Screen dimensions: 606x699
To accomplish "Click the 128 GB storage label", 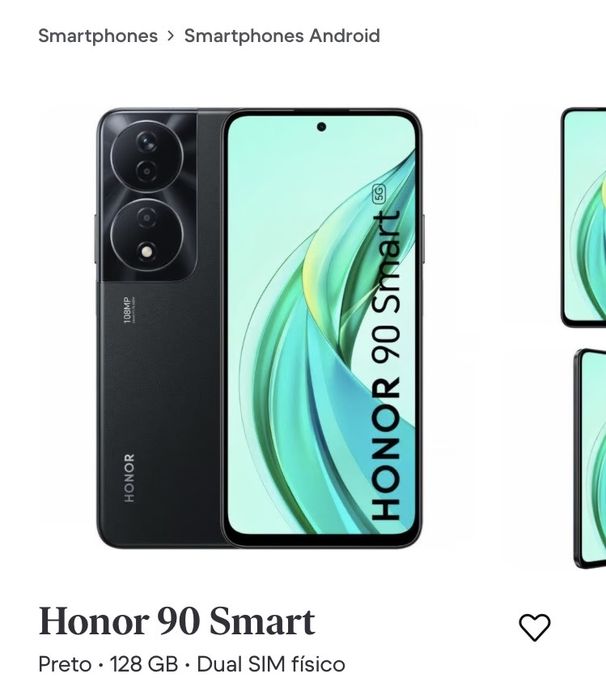I will pos(144,664).
